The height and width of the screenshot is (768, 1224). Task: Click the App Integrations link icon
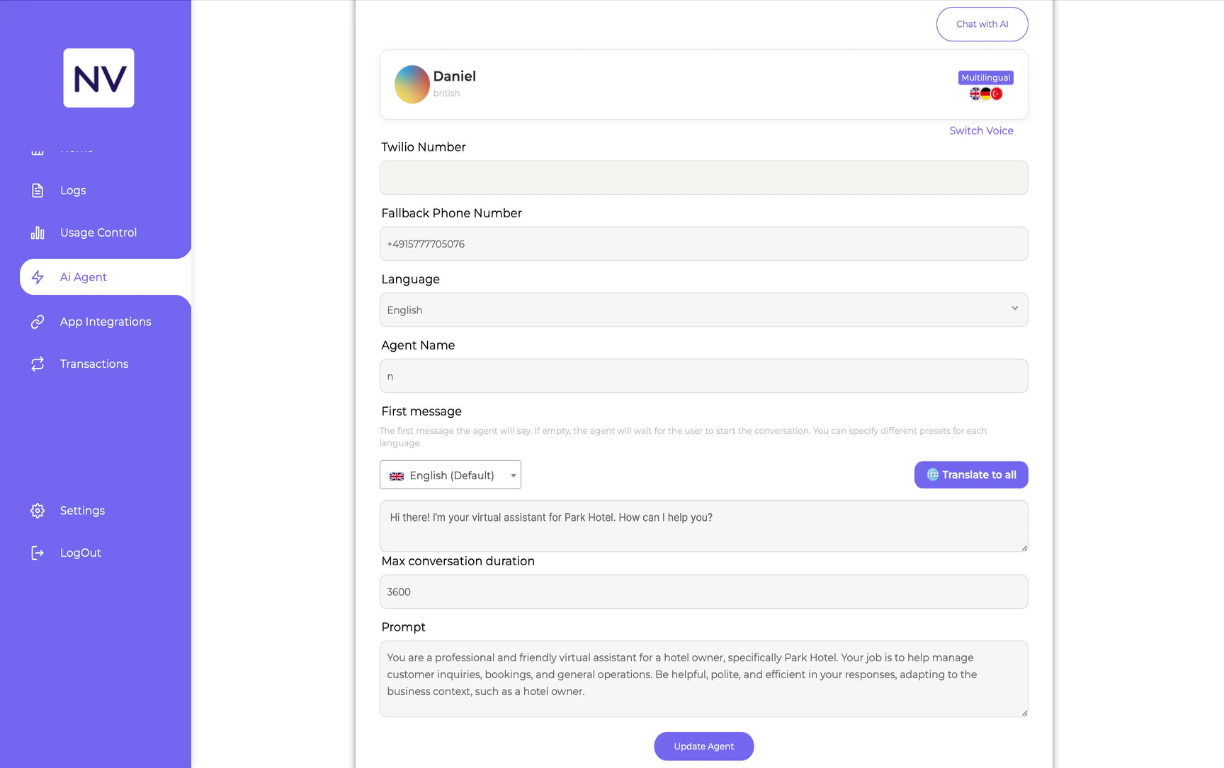[38, 322]
